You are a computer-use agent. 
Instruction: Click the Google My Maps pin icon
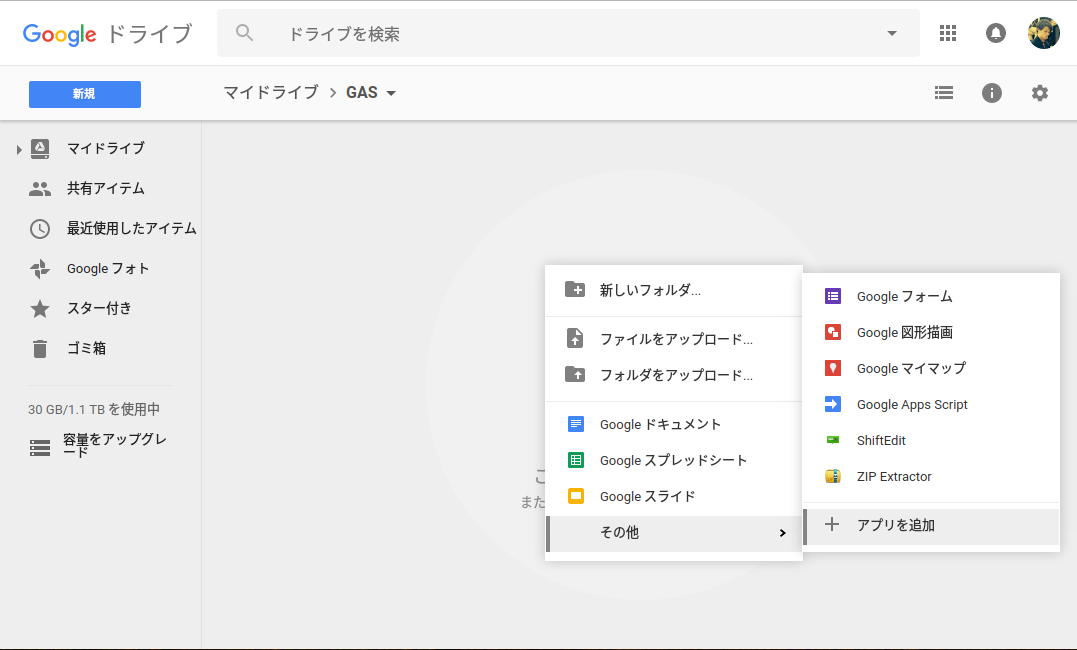[x=832, y=368]
